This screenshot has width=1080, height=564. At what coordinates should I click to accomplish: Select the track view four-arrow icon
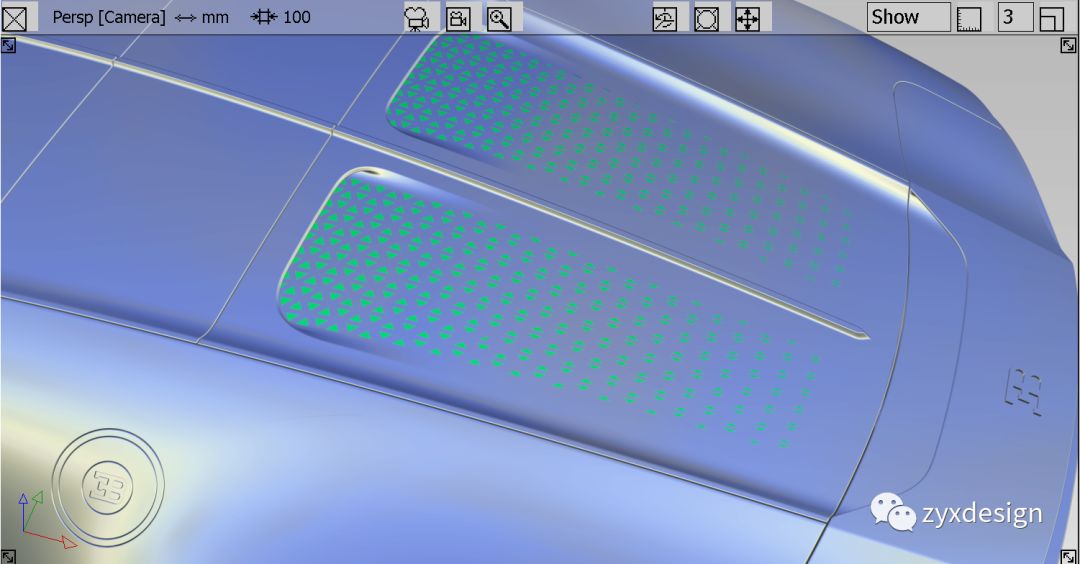tap(748, 19)
